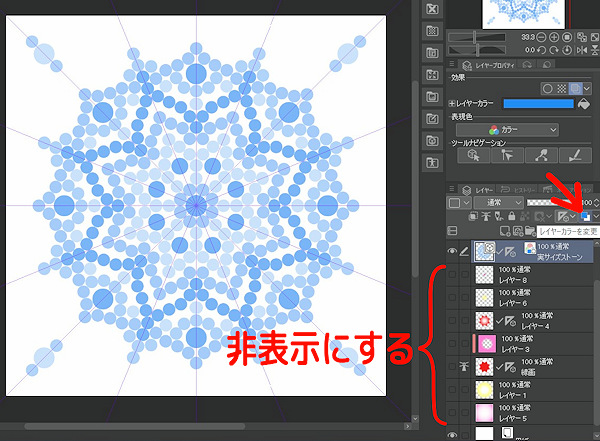The image size is (600, 441).
Task: Show レイヤー 6 via visibility box
Action: (x=452, y=297)
